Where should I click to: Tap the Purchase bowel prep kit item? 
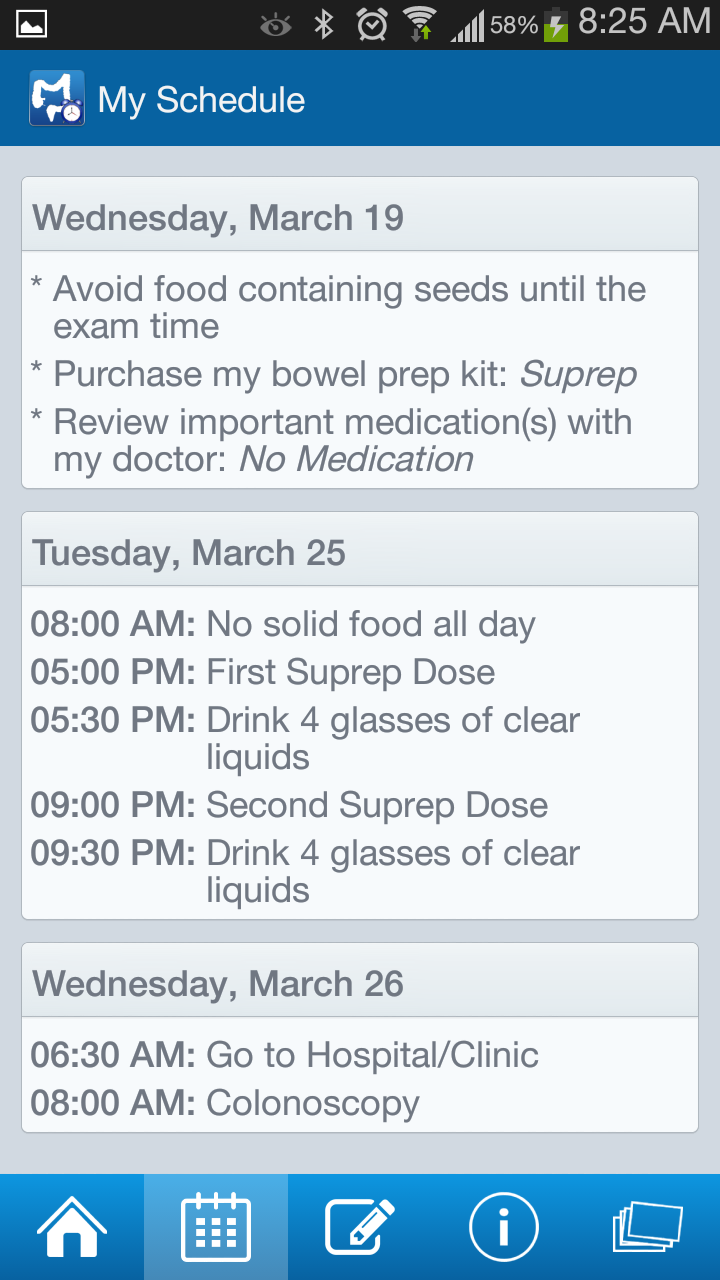345,374
